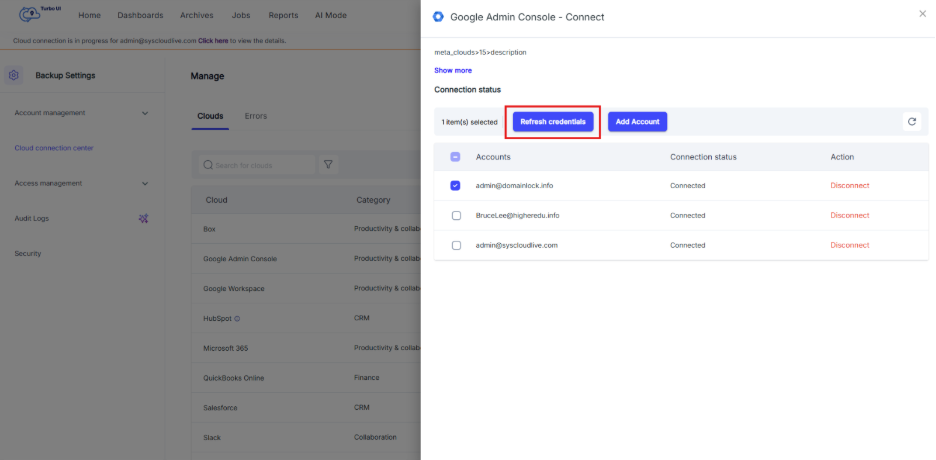The height and width of the screenshot is (460, 936).
Task: Click the filter funnel icon
Action: [x=328, y=164]
